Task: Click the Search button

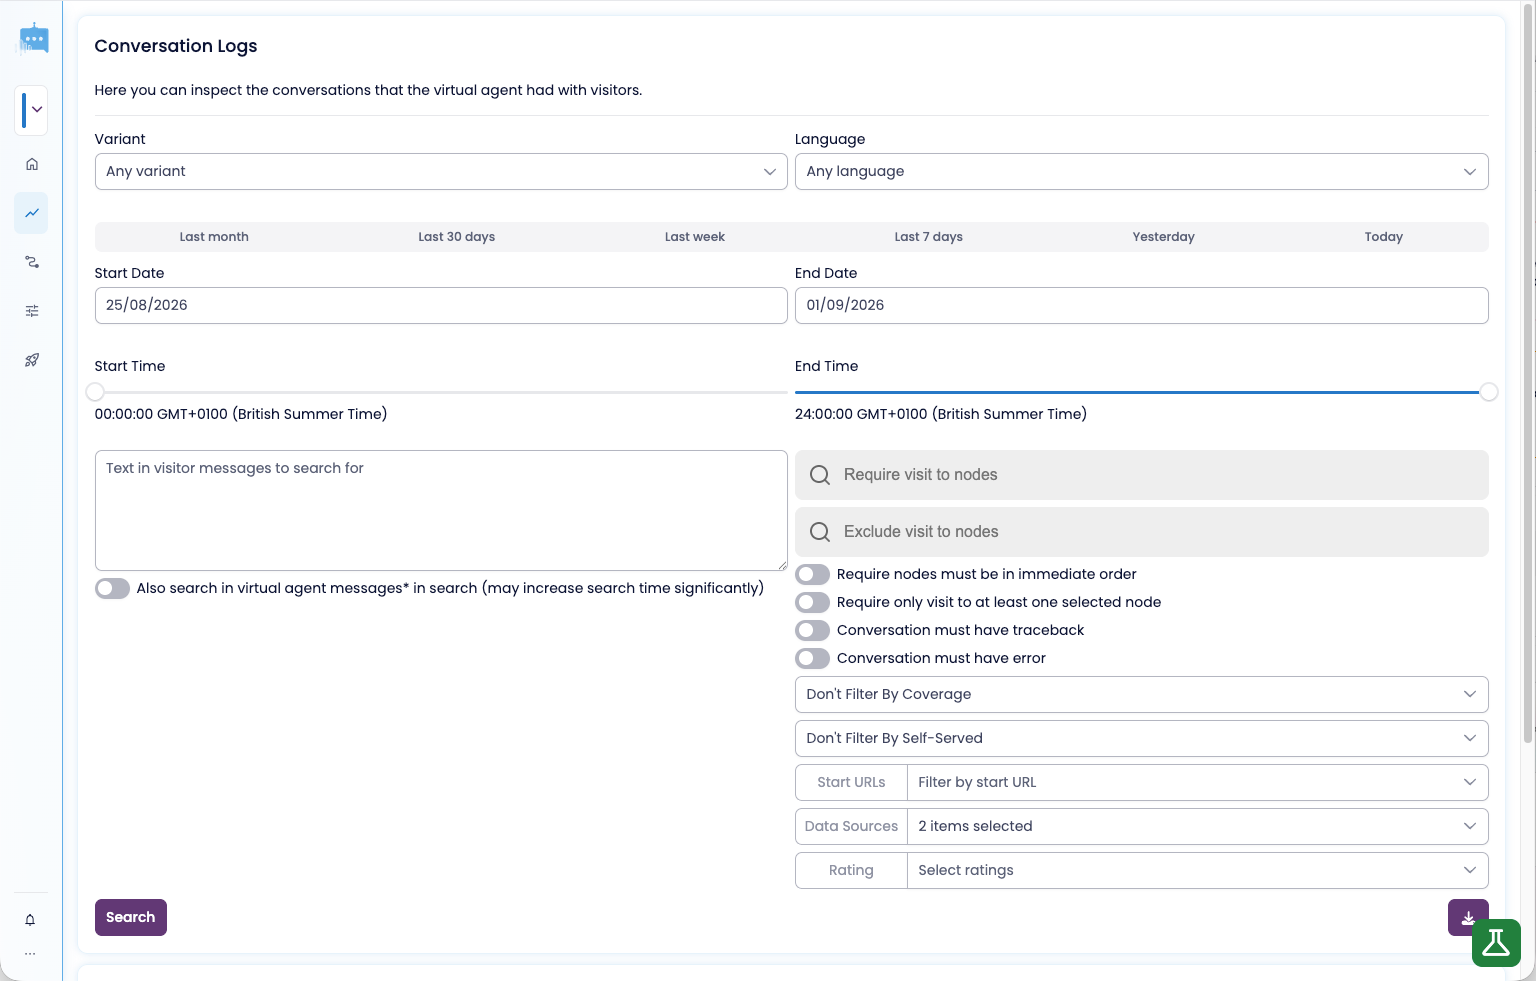Action: coord(131,918)
